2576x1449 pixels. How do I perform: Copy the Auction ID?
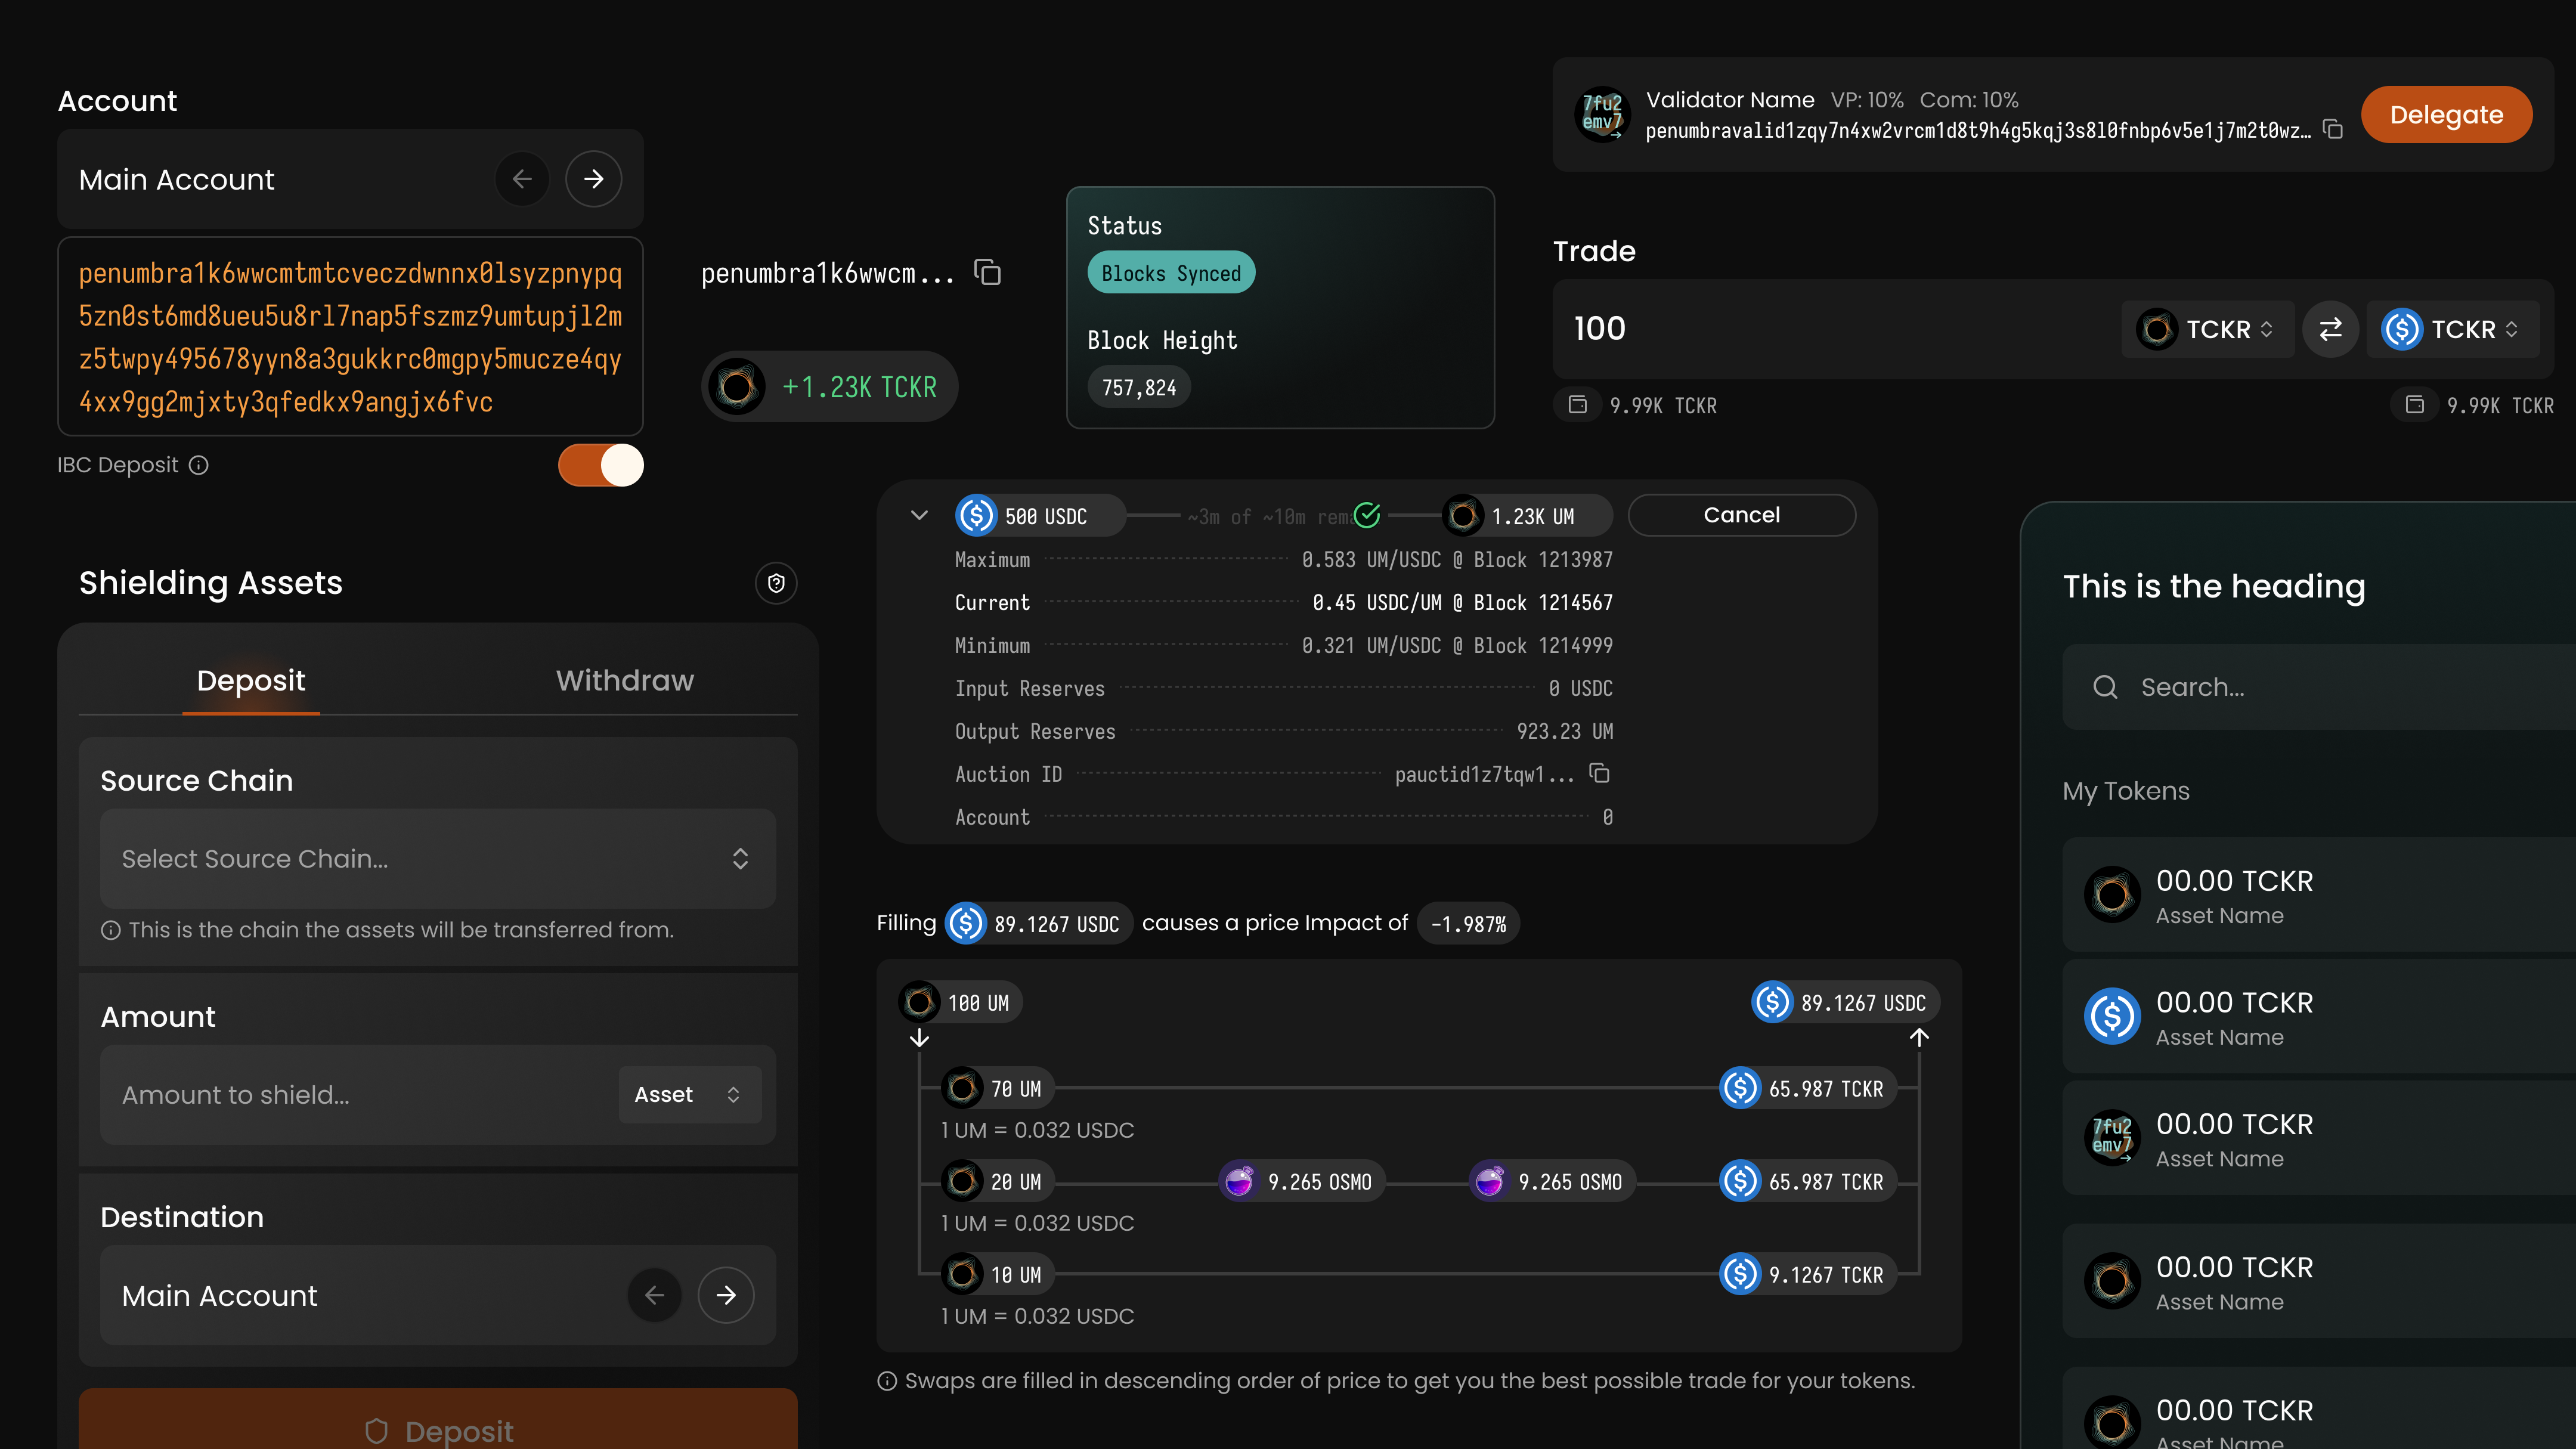(x=1599, y=773)
